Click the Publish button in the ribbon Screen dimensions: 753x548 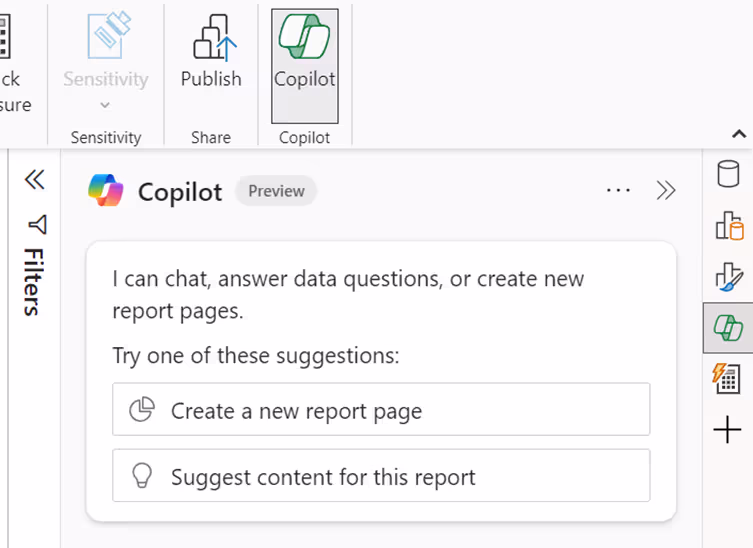click(211, 52)
